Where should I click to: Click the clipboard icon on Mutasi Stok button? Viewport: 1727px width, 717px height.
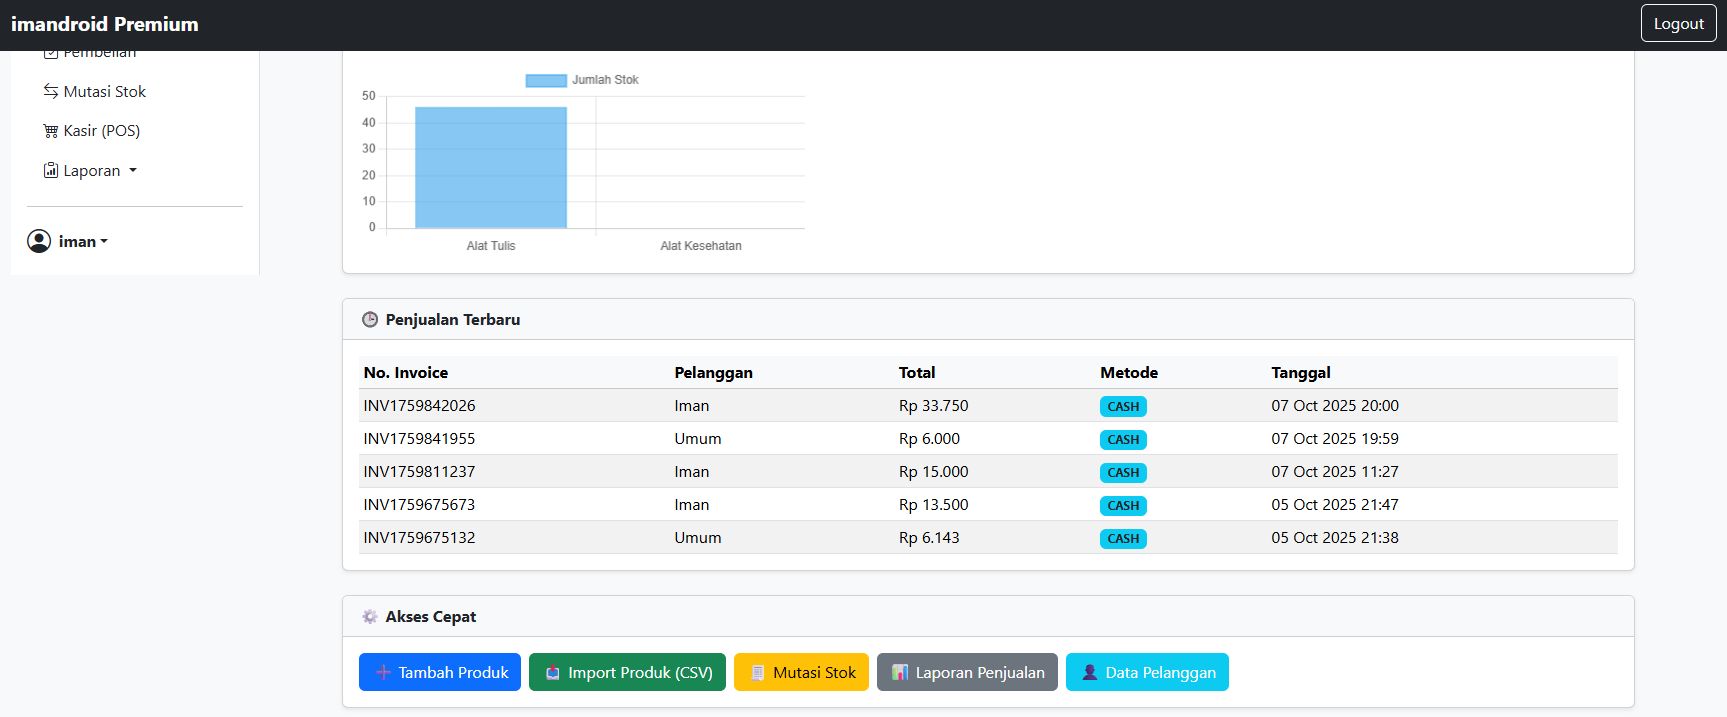(x=758, y=673)
